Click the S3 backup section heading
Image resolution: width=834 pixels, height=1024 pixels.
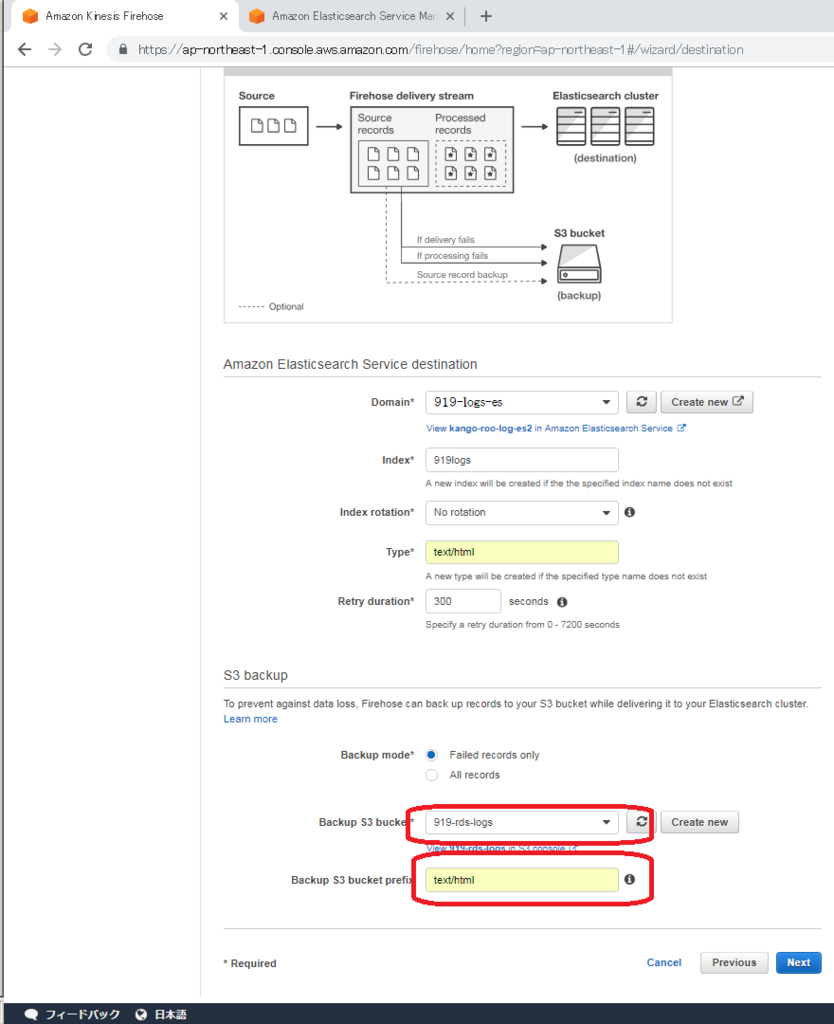[255, 675]
